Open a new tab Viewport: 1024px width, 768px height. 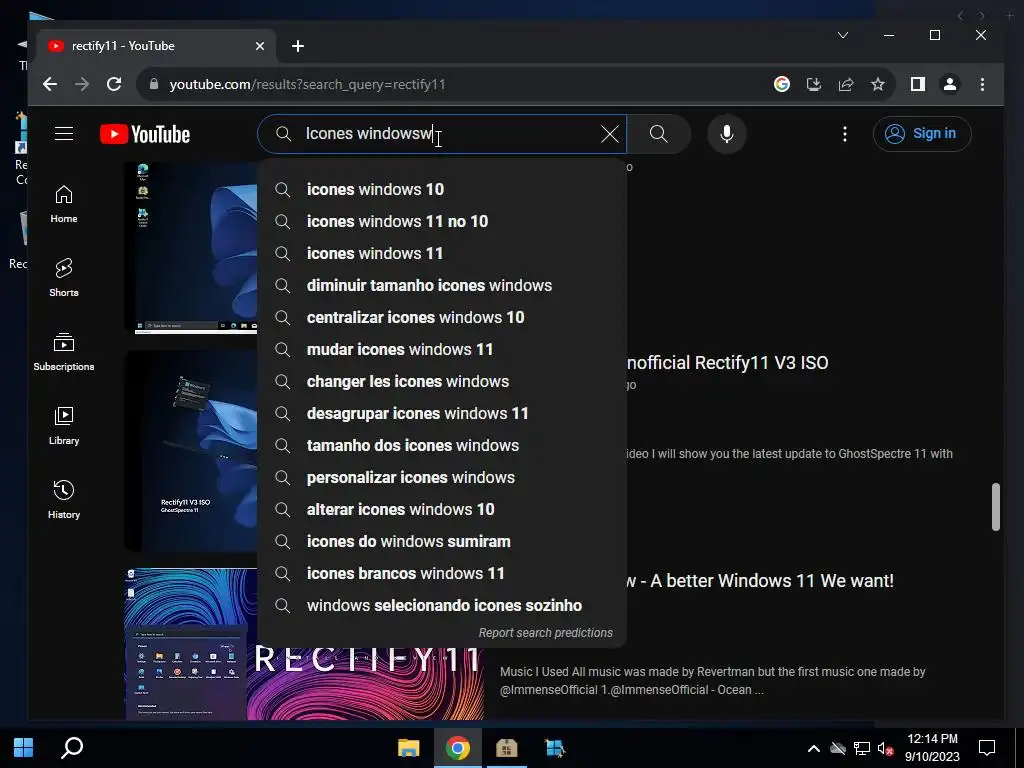point(298,46)
